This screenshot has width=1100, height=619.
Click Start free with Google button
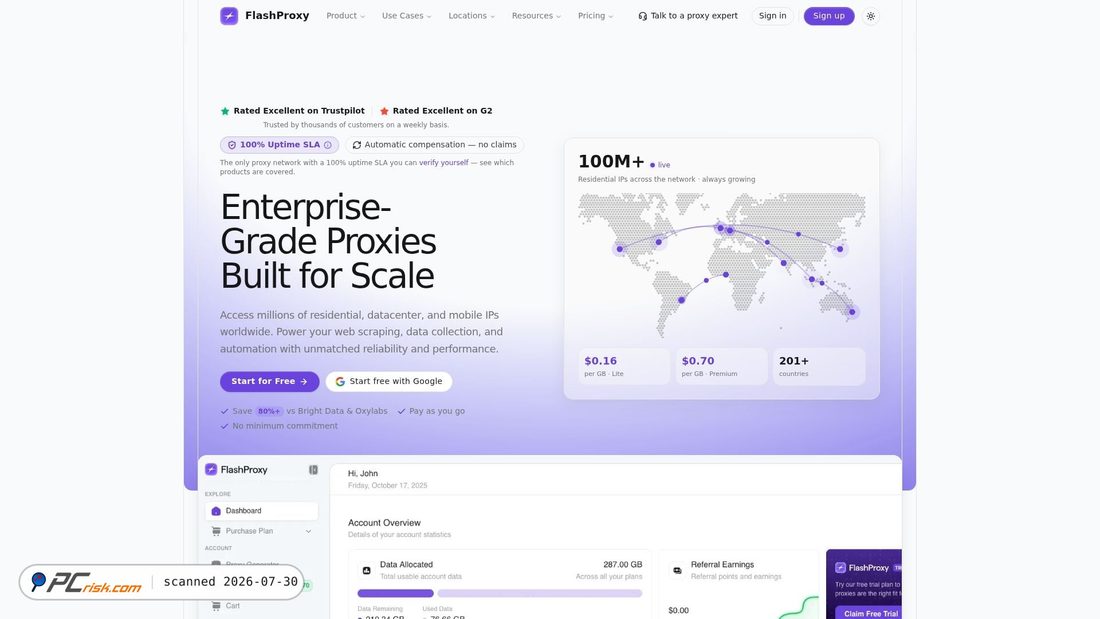coord(389,381)
